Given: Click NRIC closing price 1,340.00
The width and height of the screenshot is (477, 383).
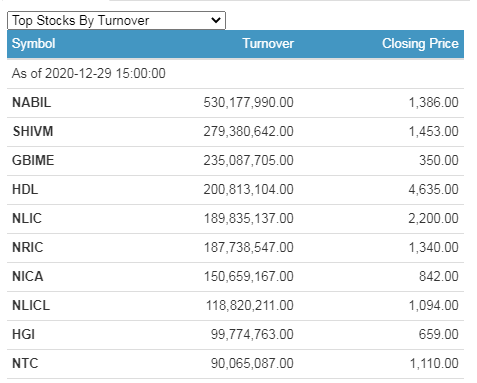Looking at the screenshot, I should (x=434, y=247).
